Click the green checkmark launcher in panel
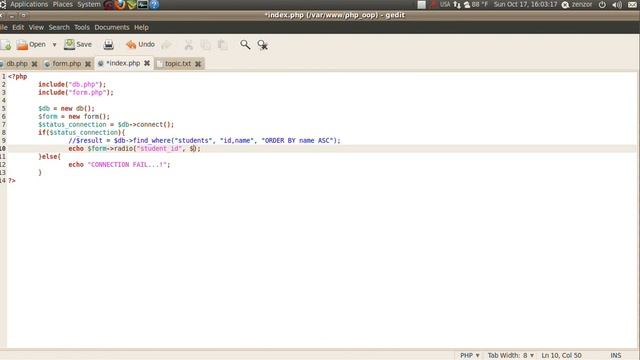This screenshot has width=640, height=360. (x=131, y=4)
